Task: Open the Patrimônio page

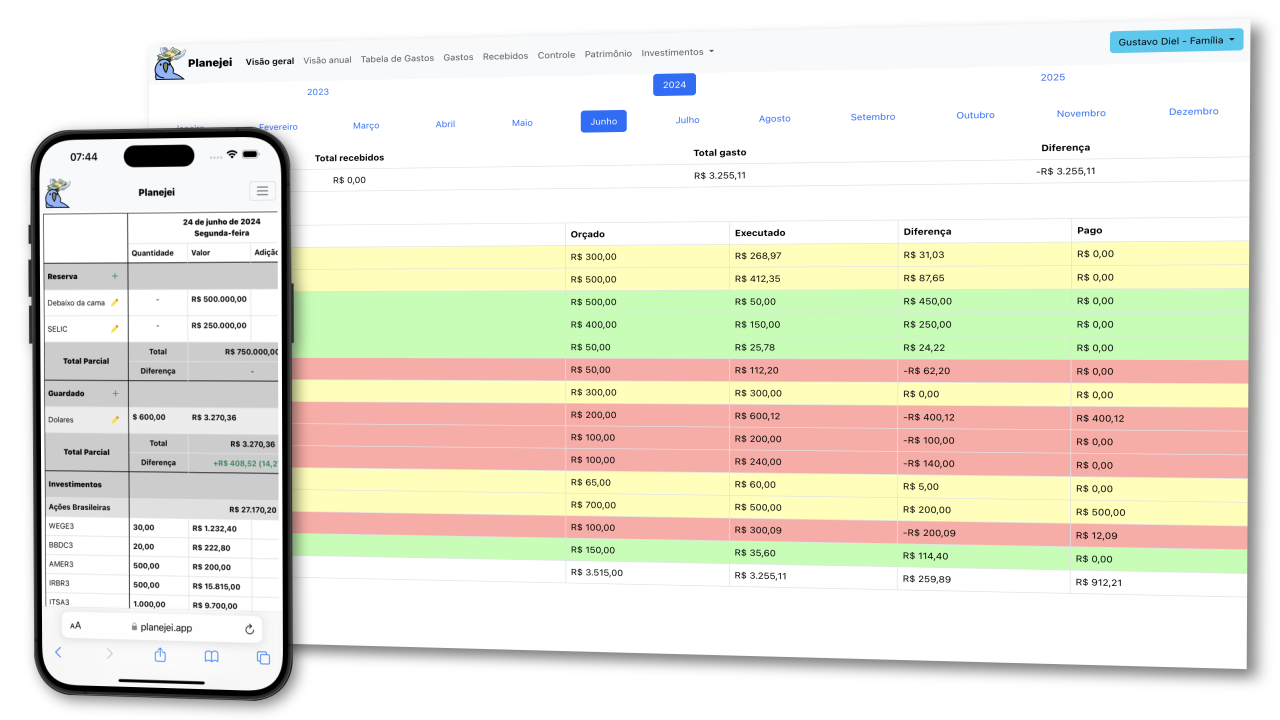Action: (x=608, y=54)
